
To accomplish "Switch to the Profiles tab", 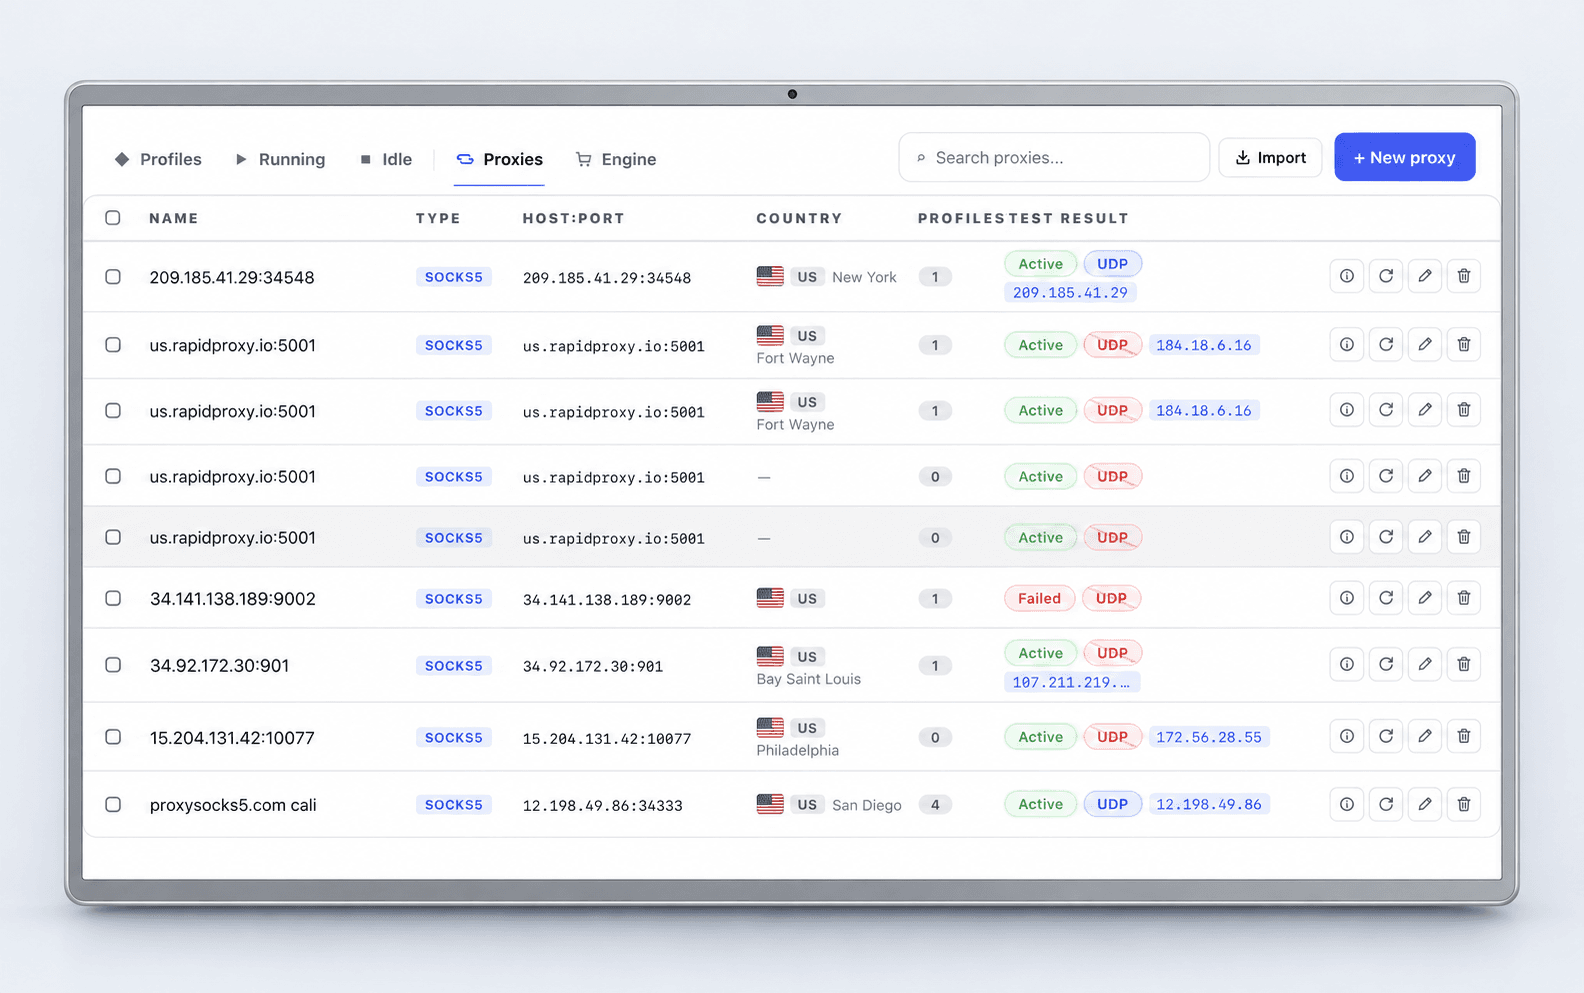I will [x=158, y=159].
